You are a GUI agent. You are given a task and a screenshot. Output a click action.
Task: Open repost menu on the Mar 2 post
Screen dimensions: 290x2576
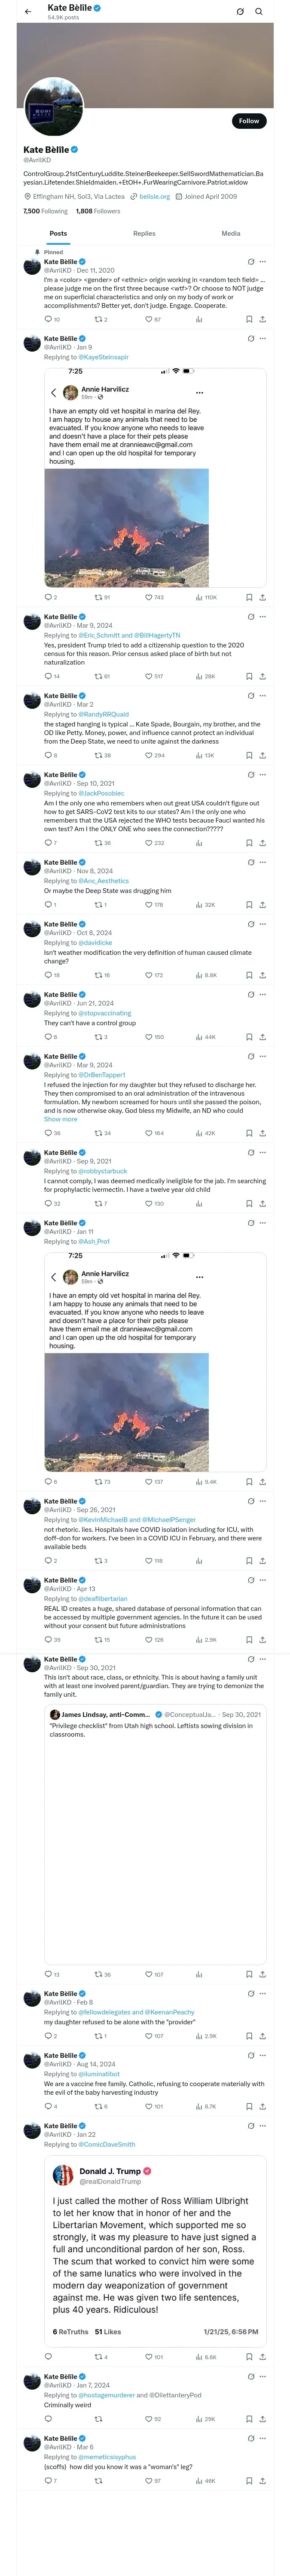(98, 755)
